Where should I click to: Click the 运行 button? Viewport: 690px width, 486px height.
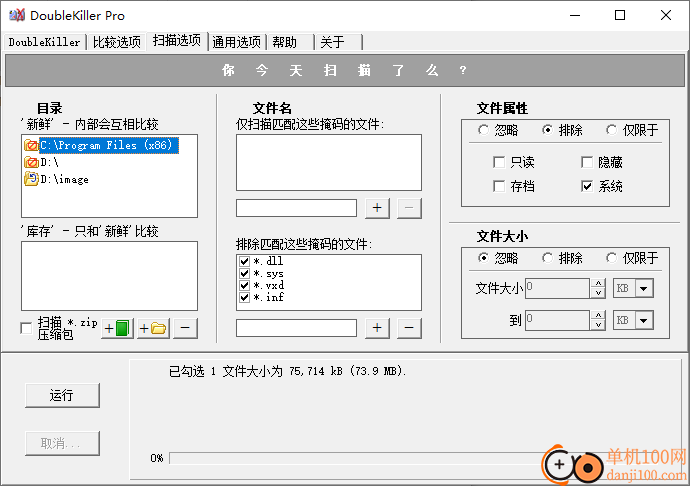pos(62,395)
